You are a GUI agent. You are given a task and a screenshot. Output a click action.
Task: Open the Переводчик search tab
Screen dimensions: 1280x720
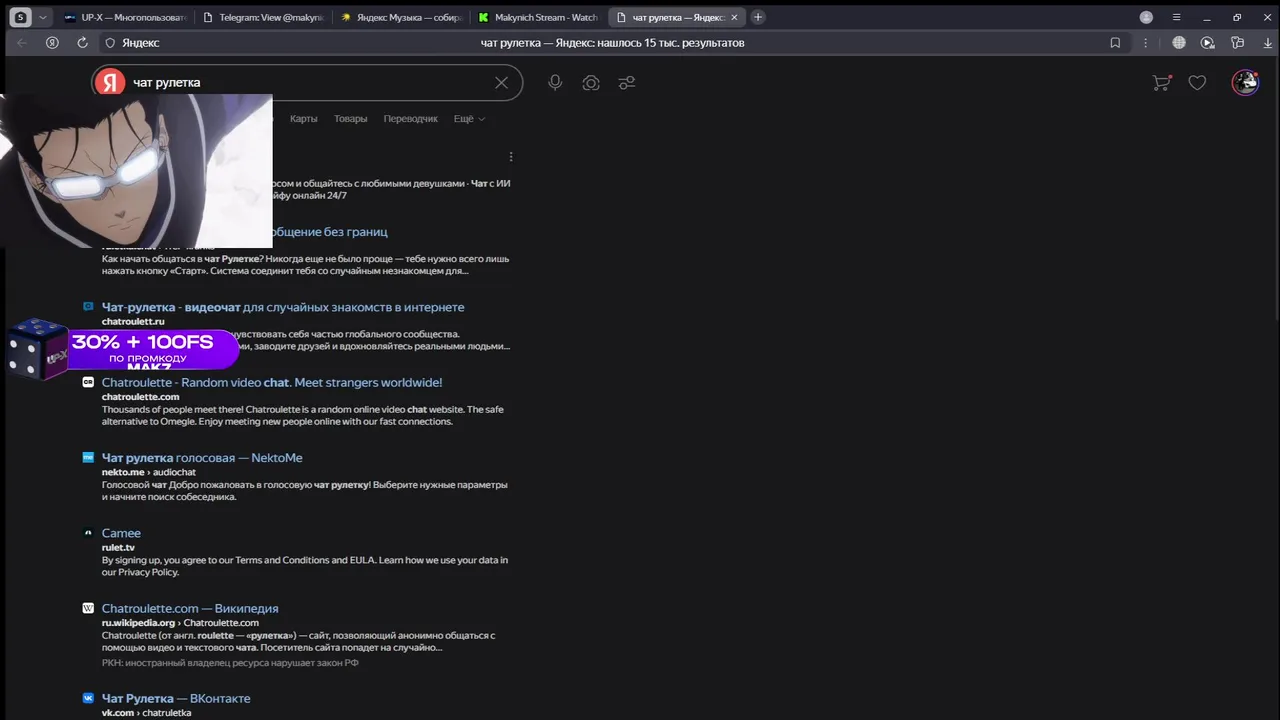point(410,119)
